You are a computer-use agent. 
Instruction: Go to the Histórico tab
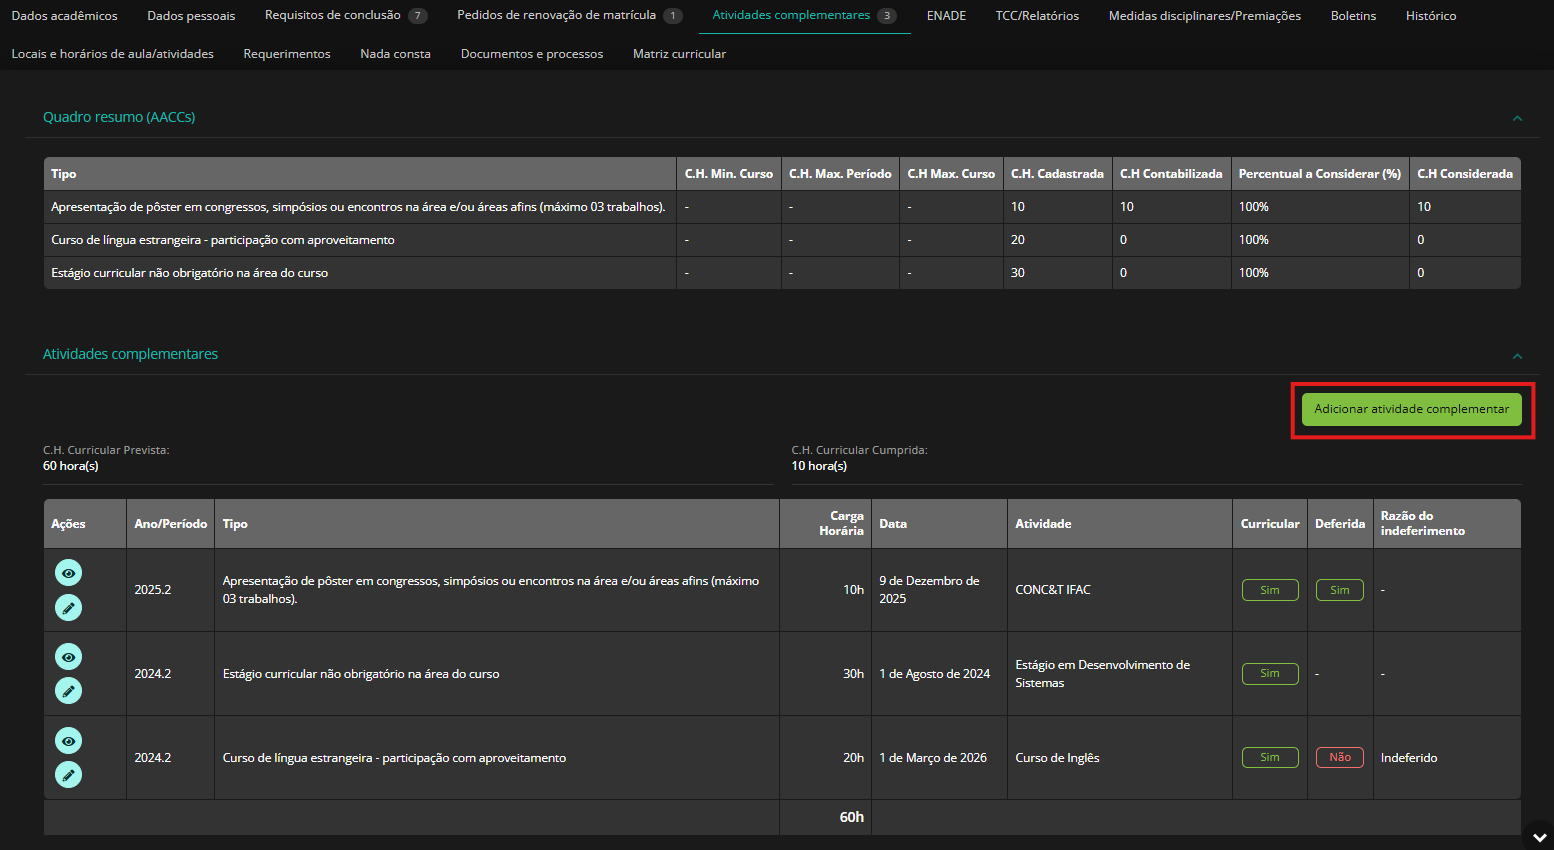pos(1430,16)
